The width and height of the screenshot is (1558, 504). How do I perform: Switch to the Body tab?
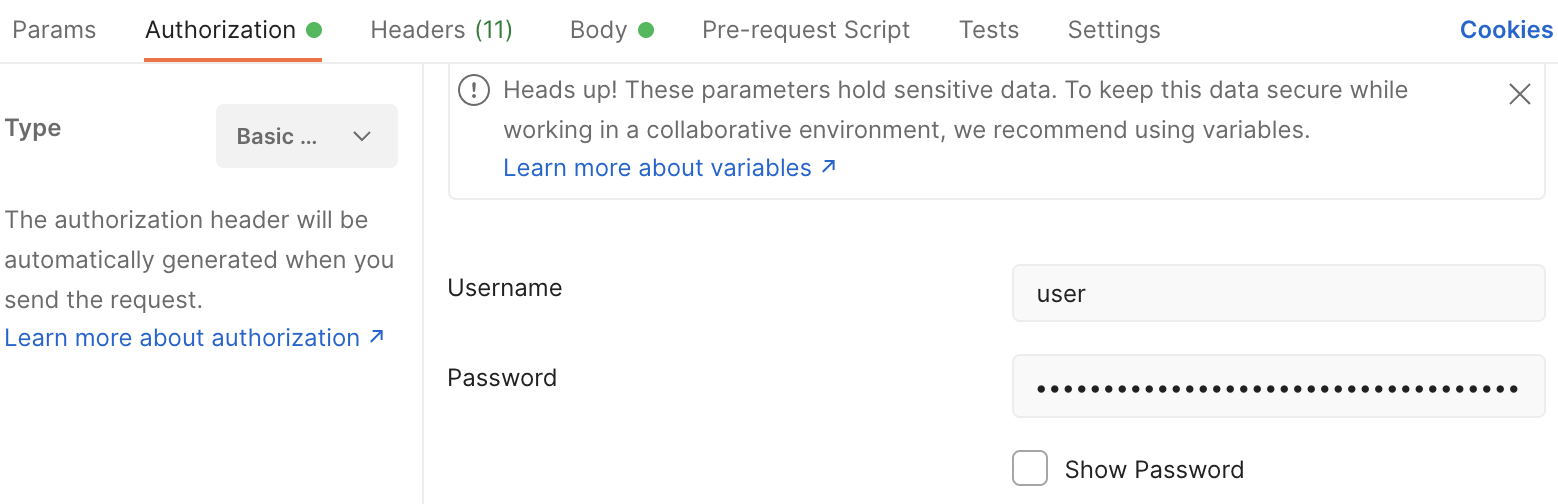pyautogui.click(x=598, y=30)
